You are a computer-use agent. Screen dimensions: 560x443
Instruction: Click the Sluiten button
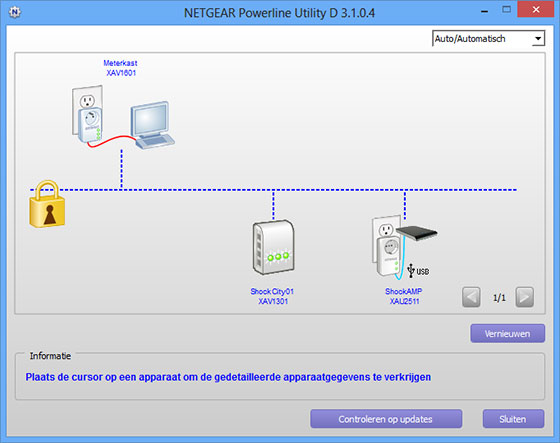(x=513, y=419)
